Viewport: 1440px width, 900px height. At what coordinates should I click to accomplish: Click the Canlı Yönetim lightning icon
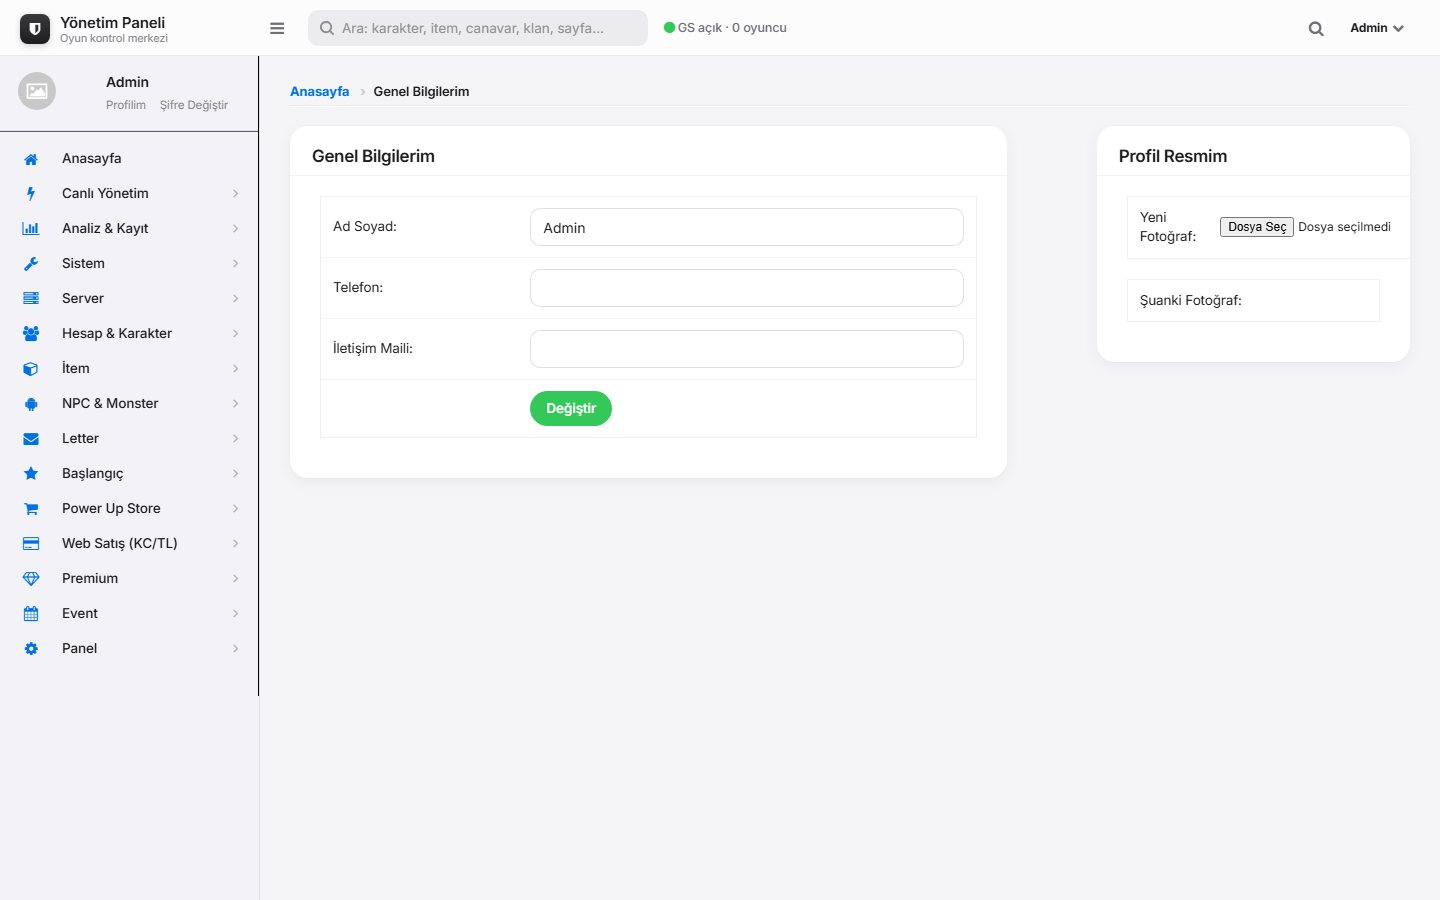pyautogui.click(x=31, y=194)
